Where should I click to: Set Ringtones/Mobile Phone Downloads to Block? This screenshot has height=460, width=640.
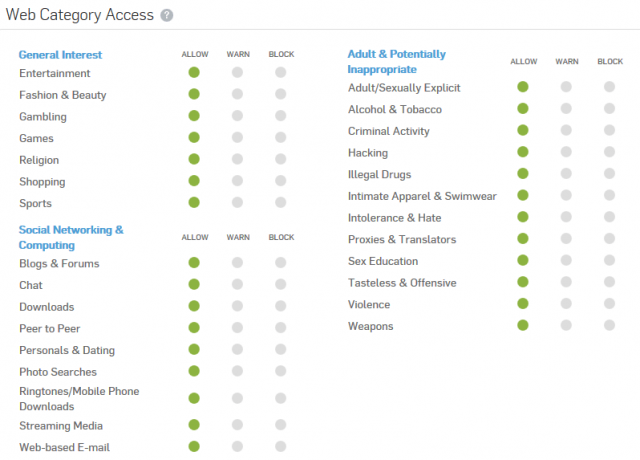pyautogui.click(x=280, y=398)
